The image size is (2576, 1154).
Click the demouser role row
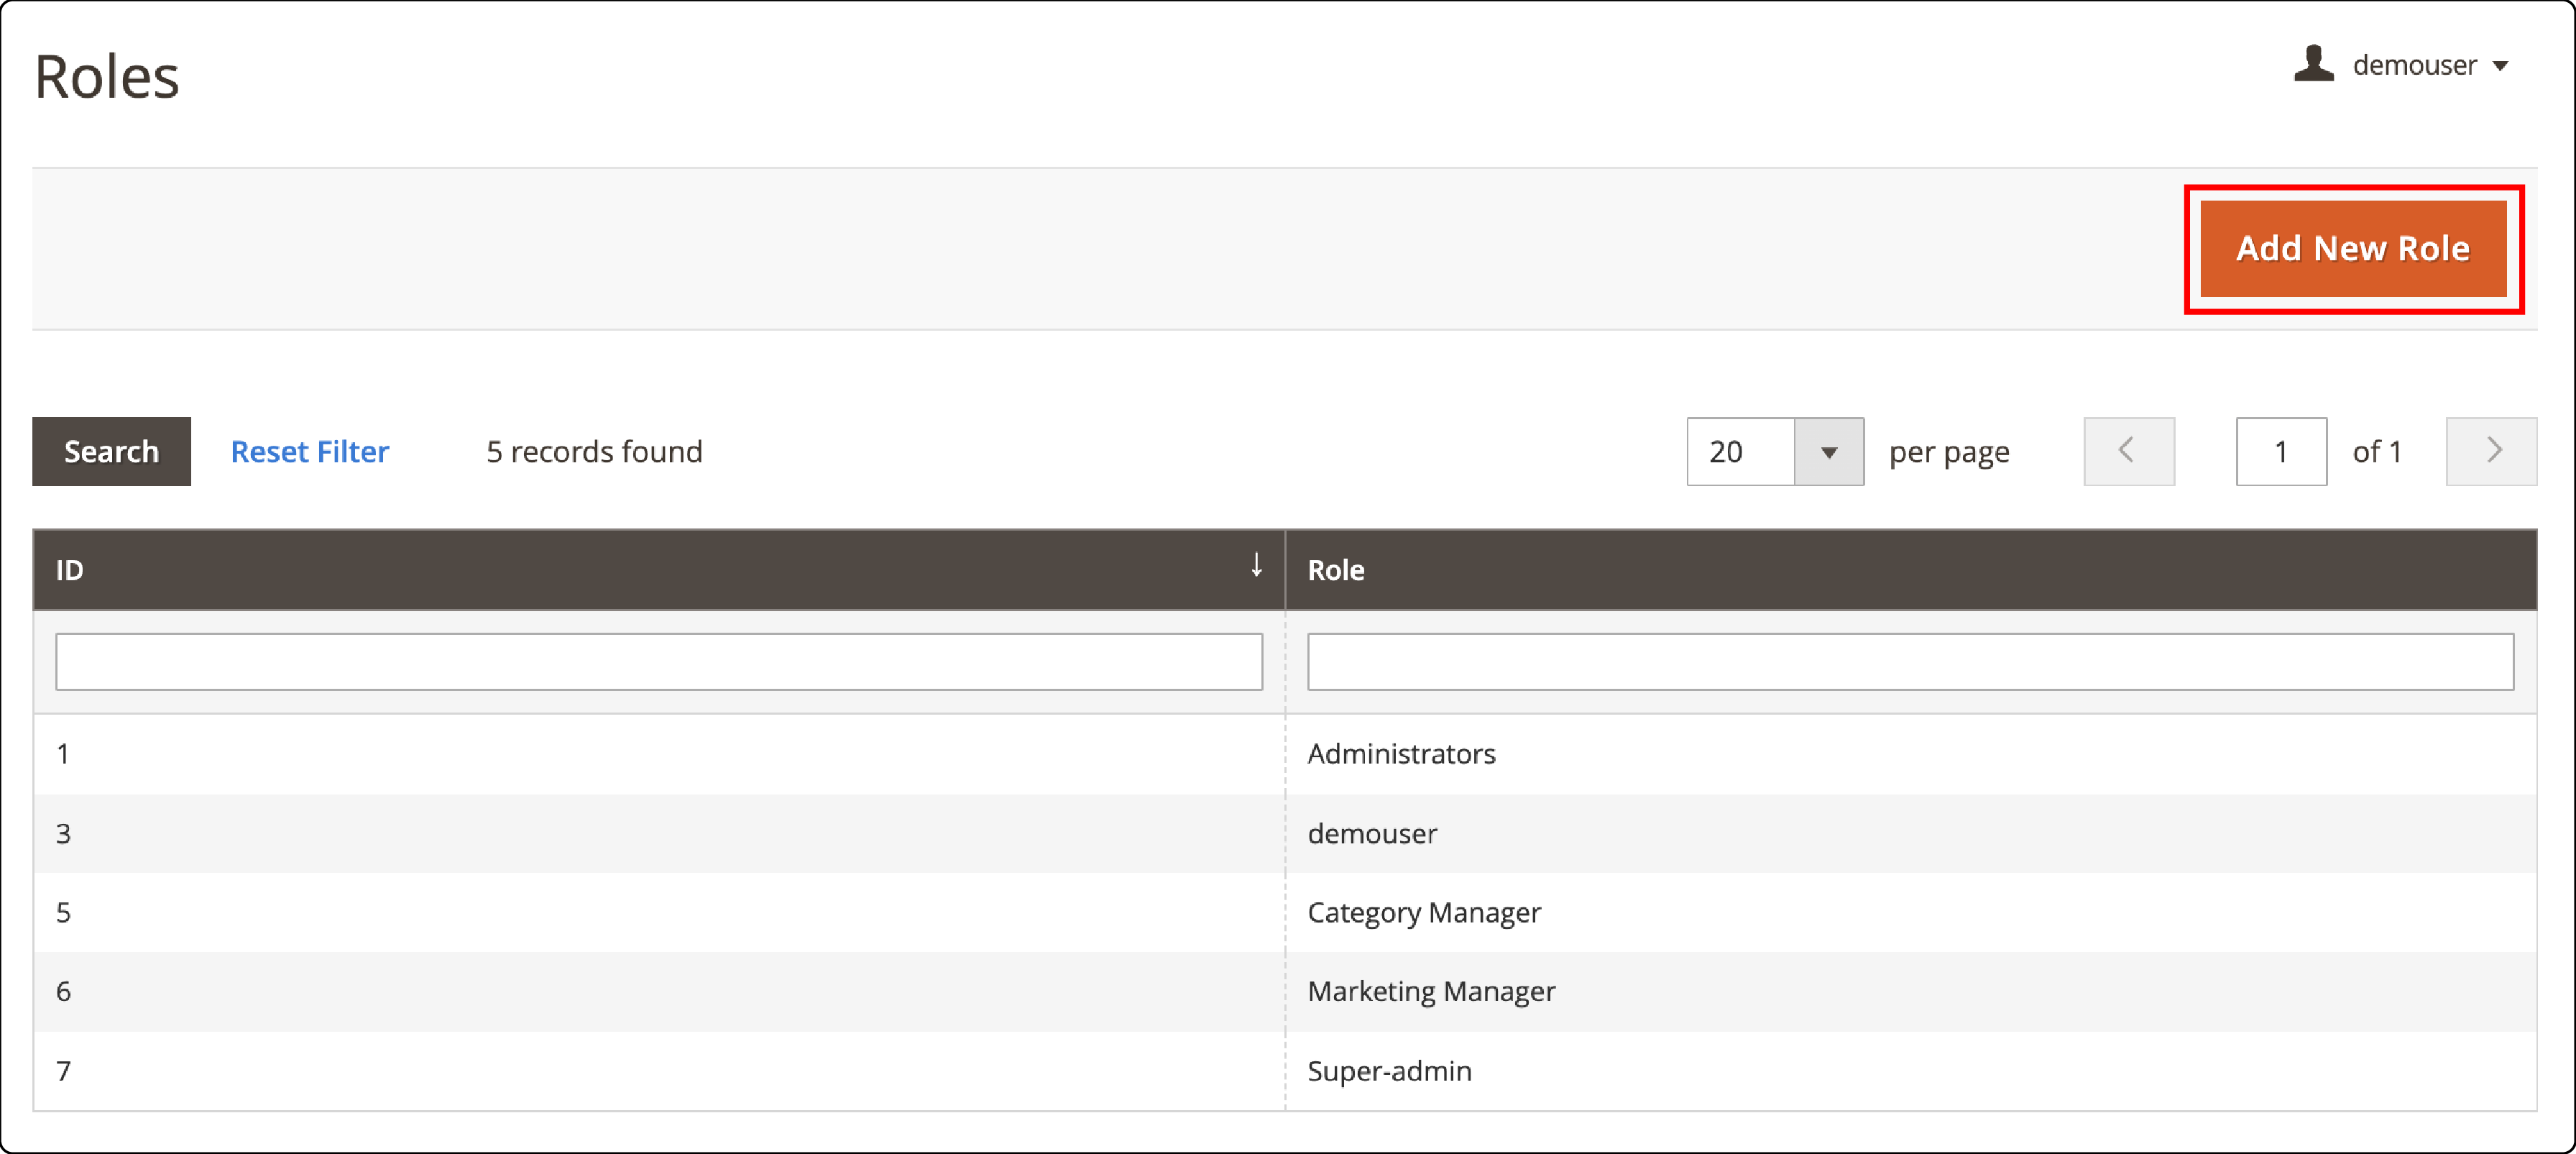[1287, 832]
